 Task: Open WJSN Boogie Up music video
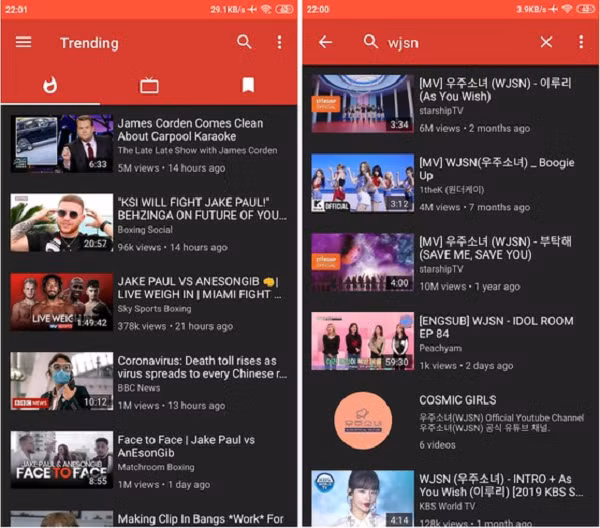[449, 183]
